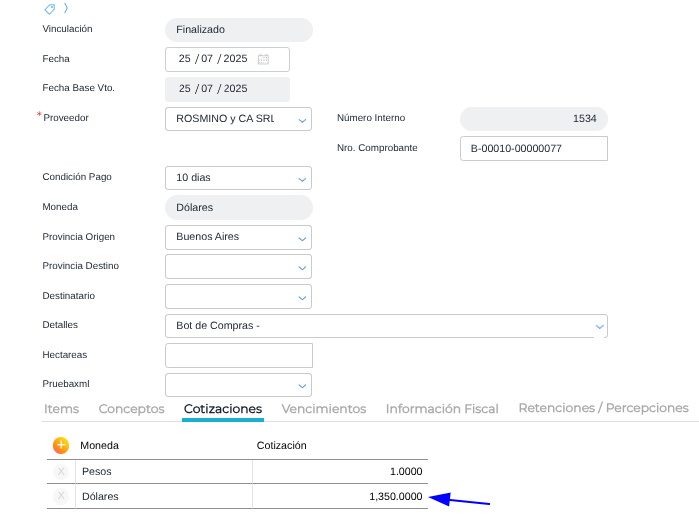Image resolution: width=699 pixels, height=531 pixels.
Task: Switch to the Items tab
Action: pos(61,409)
